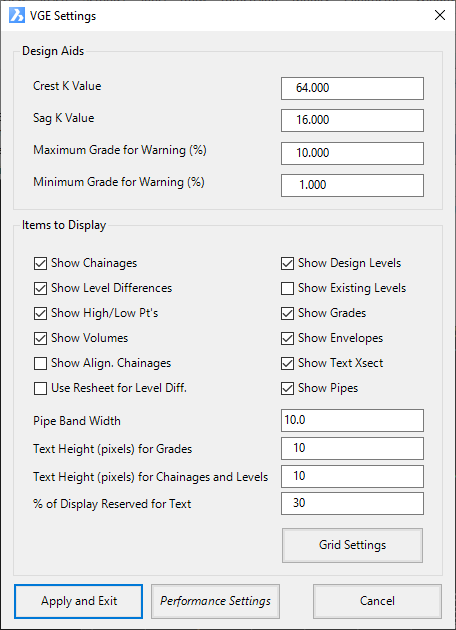Open Grid Settings

point(352,545)
